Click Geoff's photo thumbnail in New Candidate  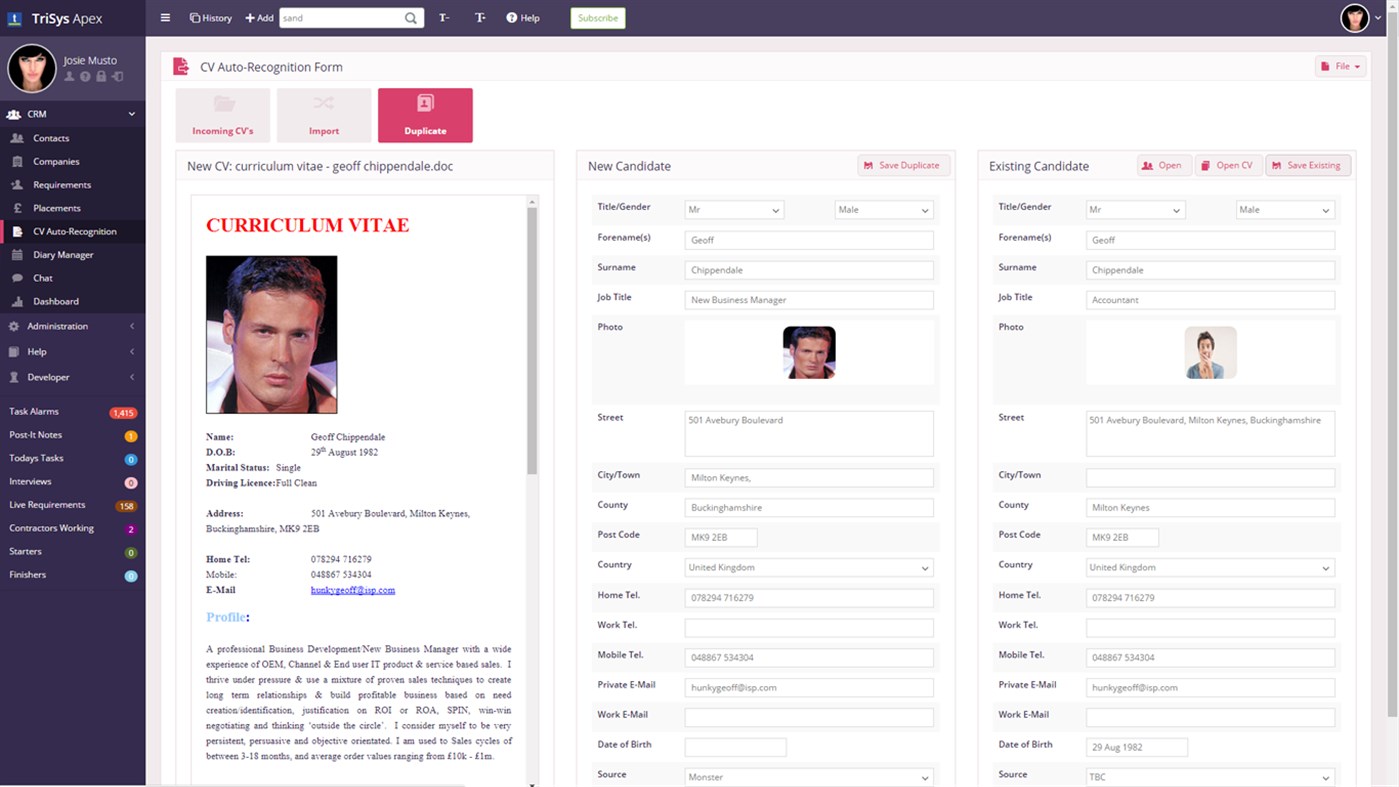(x=808, y=352)
